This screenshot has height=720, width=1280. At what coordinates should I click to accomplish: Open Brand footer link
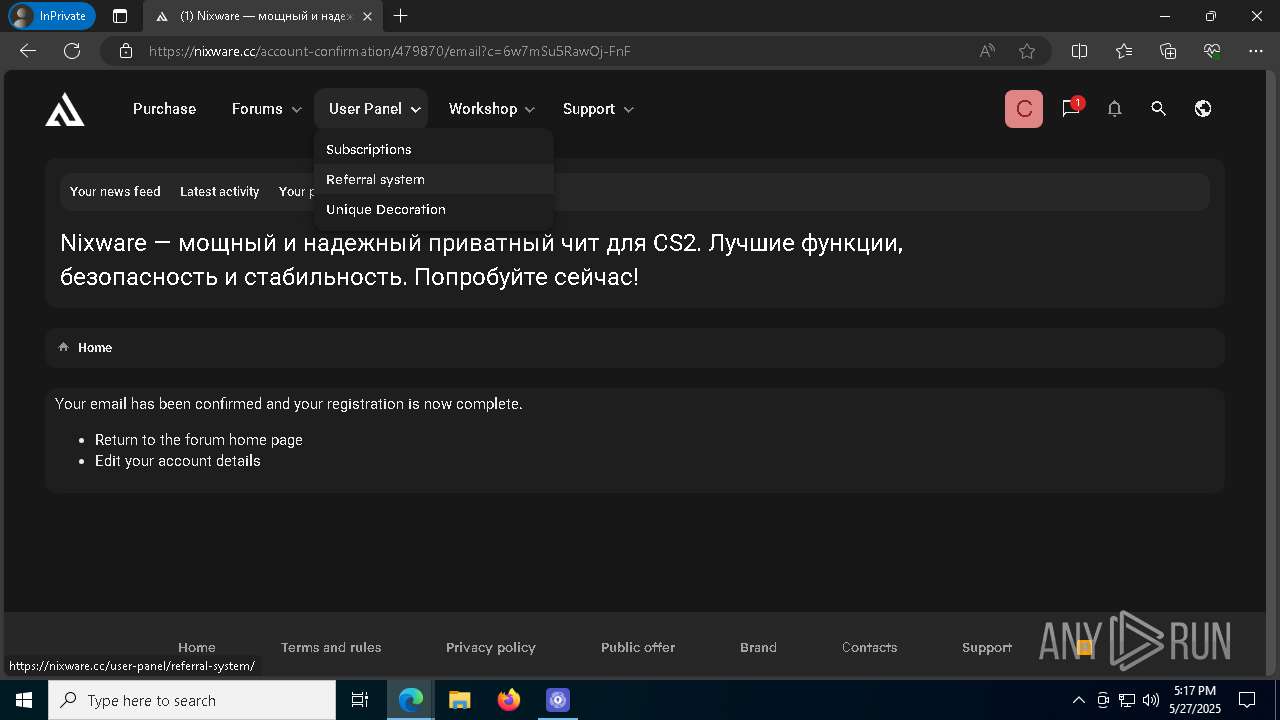(x=758, y=647)
